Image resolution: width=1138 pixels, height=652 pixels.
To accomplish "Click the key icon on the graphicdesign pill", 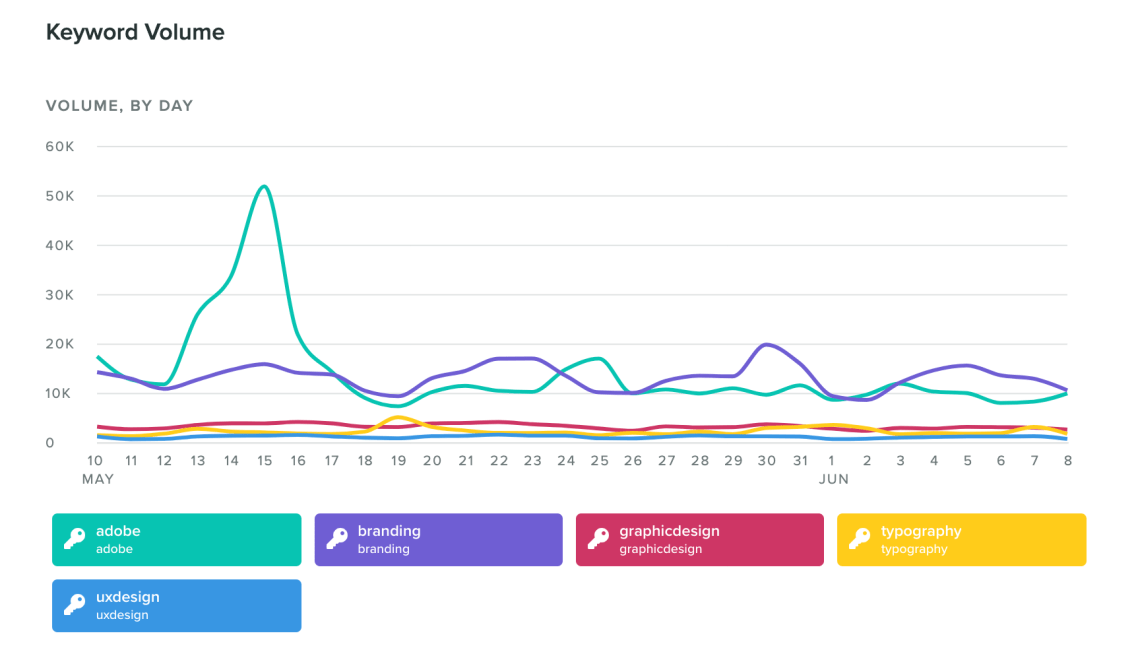I will (x=595, y=539).
